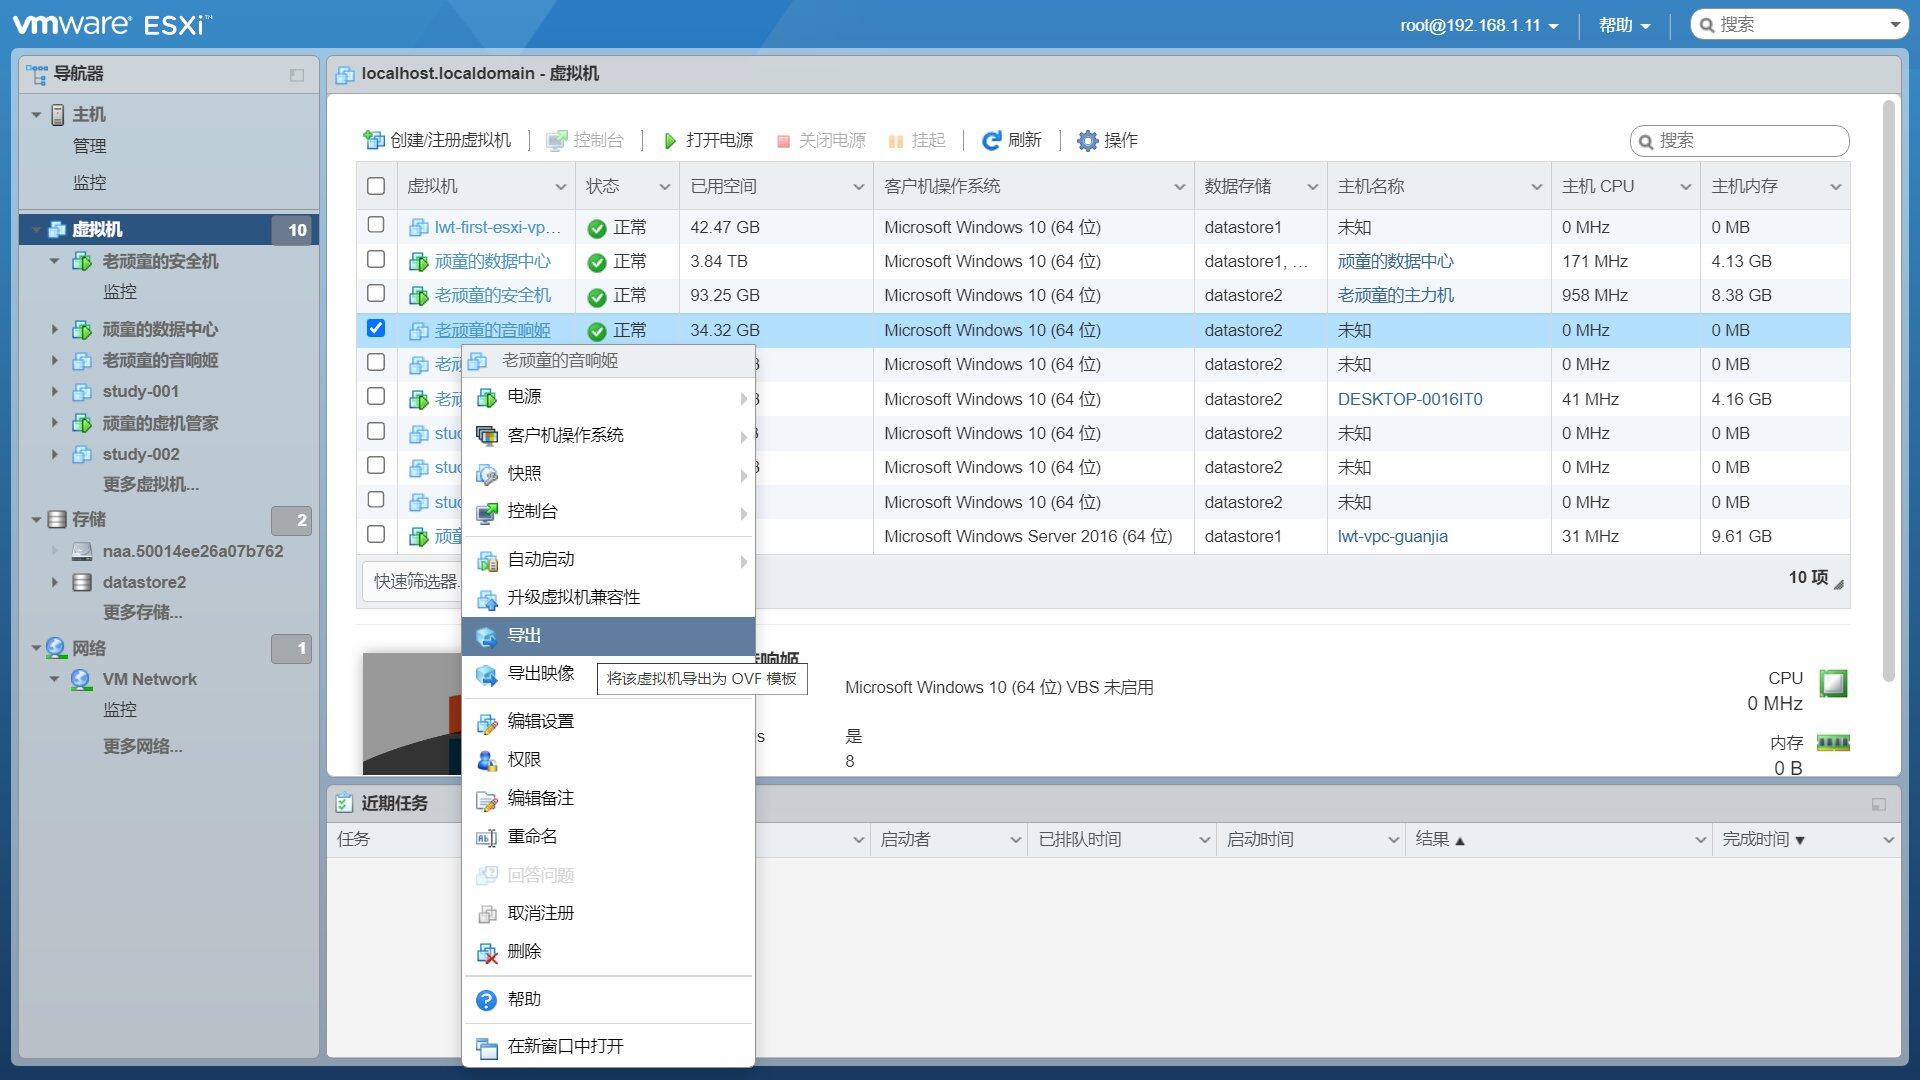This screenshot has height=1080, width=1920.
Task: Expand study-001 in navigator tree
Action: (55, 391)
